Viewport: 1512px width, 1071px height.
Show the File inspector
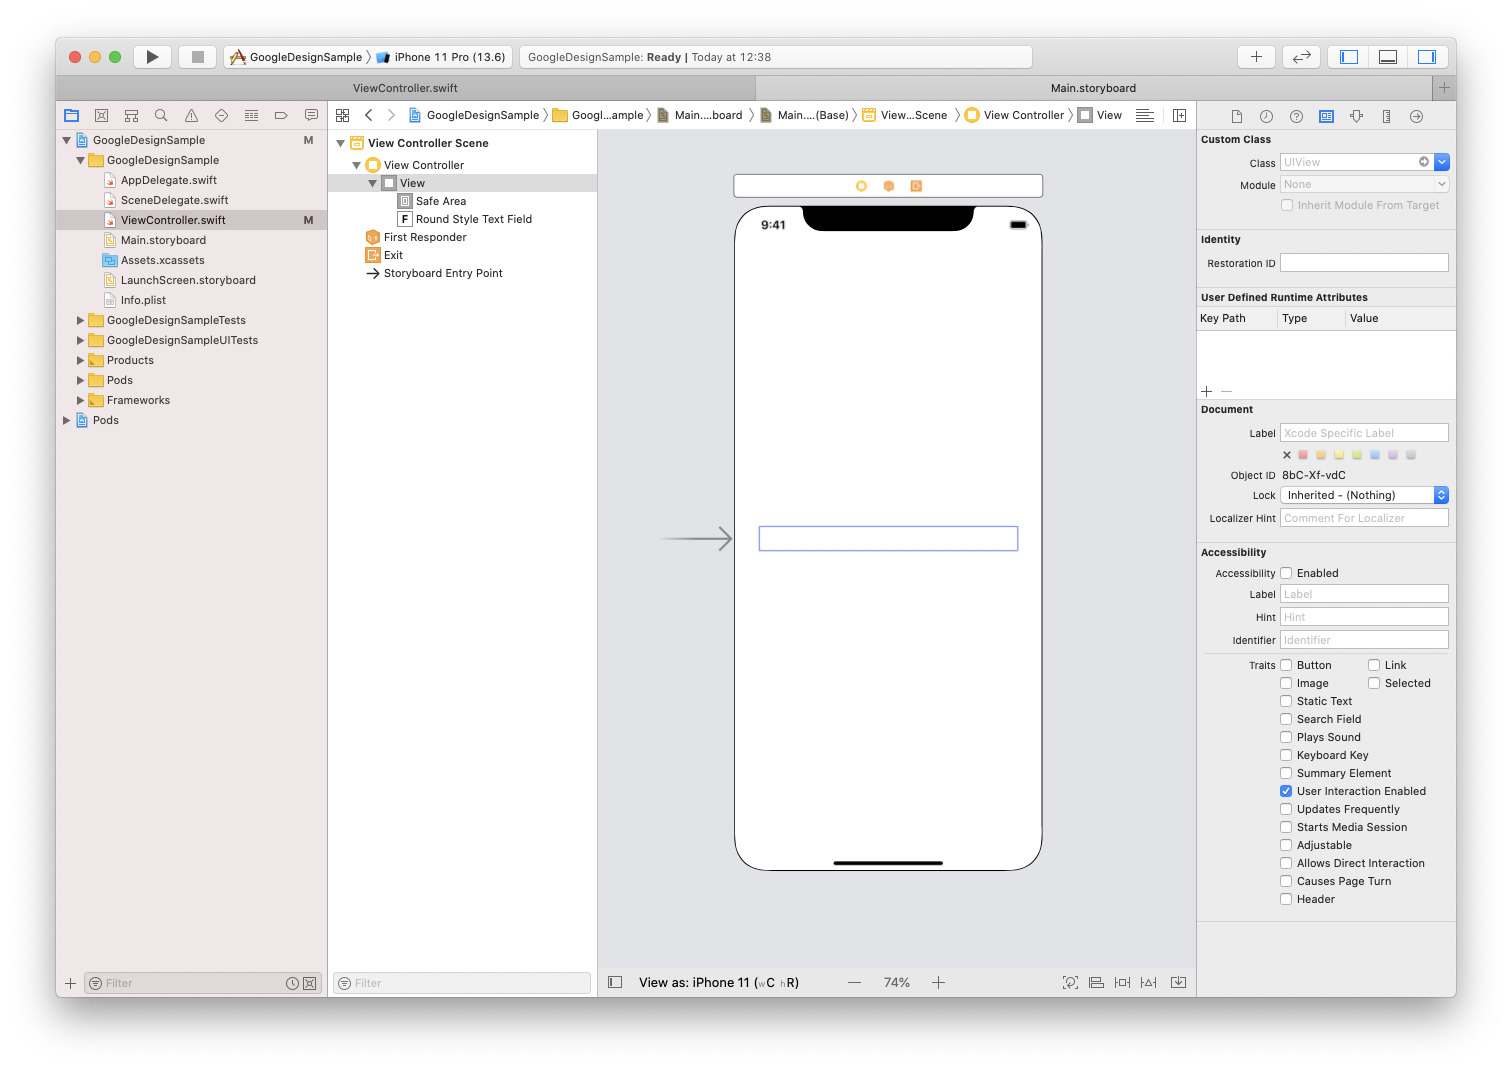[x=1237, y=117]
